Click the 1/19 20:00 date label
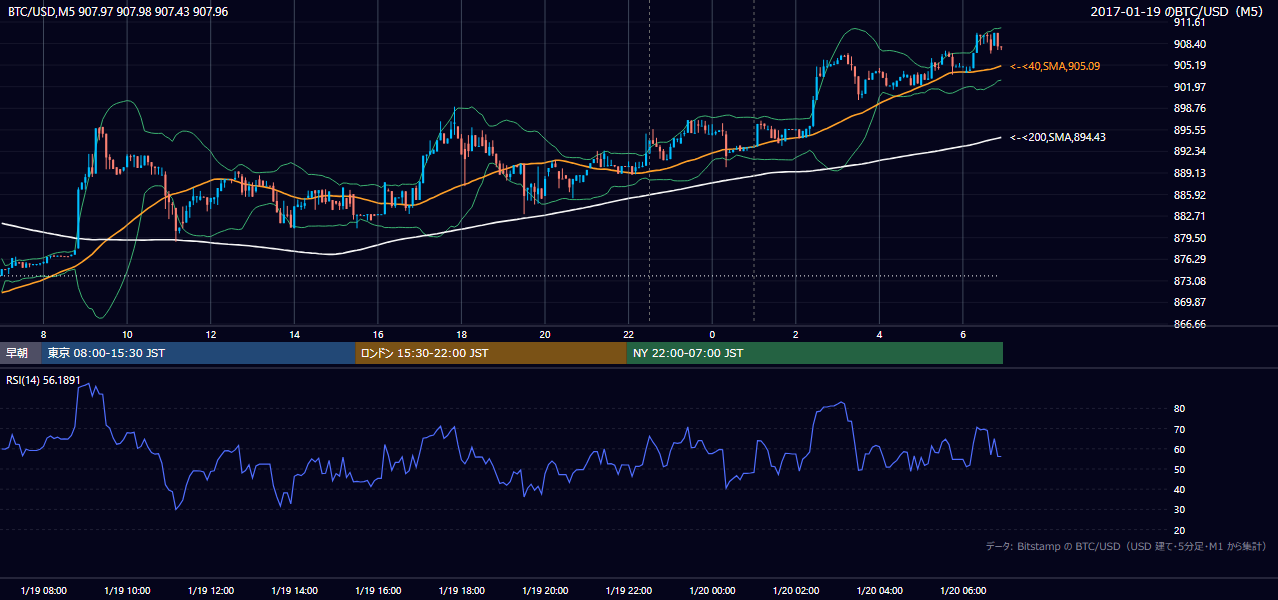Screen dimensions: 1278x600 [x=545, y=591]
